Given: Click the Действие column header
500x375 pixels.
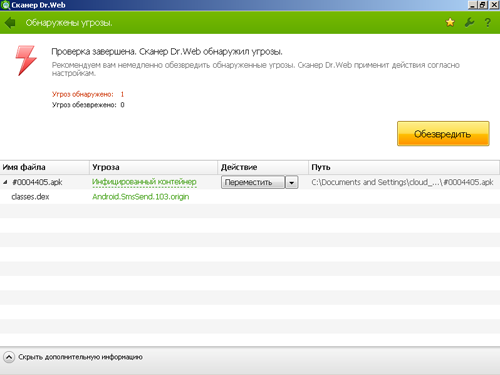Looking at the screenshot, I should [263, 167].
